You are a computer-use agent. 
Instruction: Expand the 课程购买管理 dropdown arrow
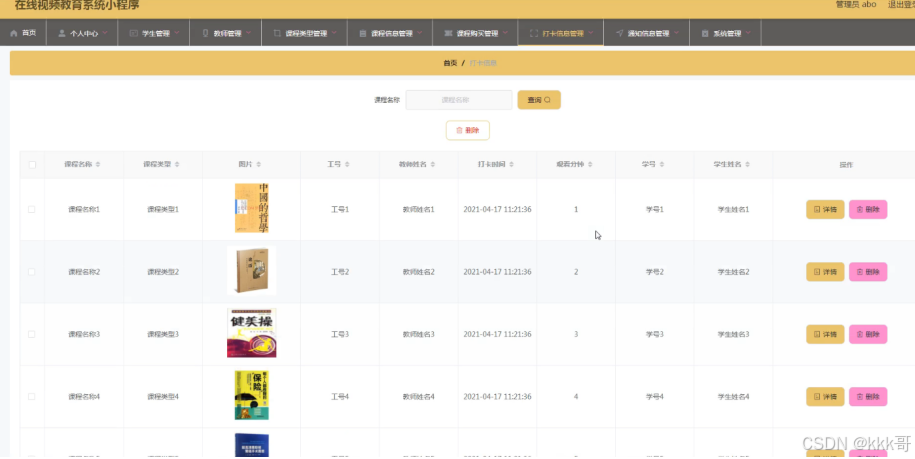pyautogui.click(x=505, y=33)
